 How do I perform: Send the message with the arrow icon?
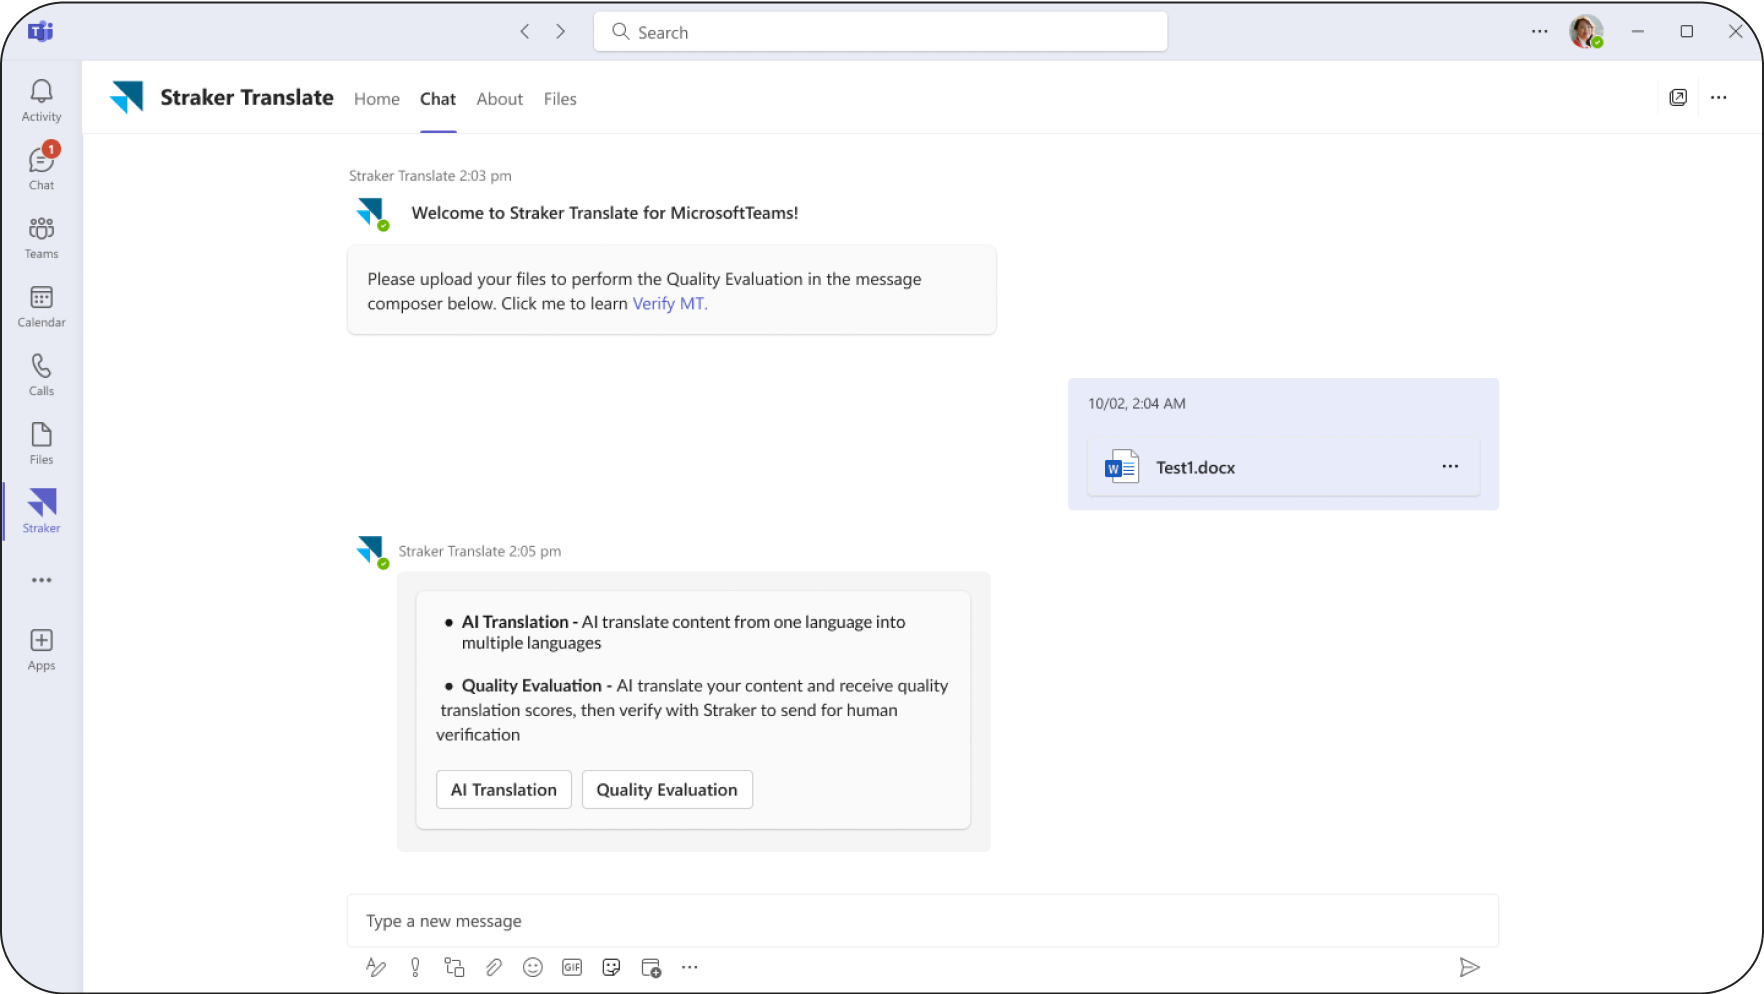(1469, 967)
